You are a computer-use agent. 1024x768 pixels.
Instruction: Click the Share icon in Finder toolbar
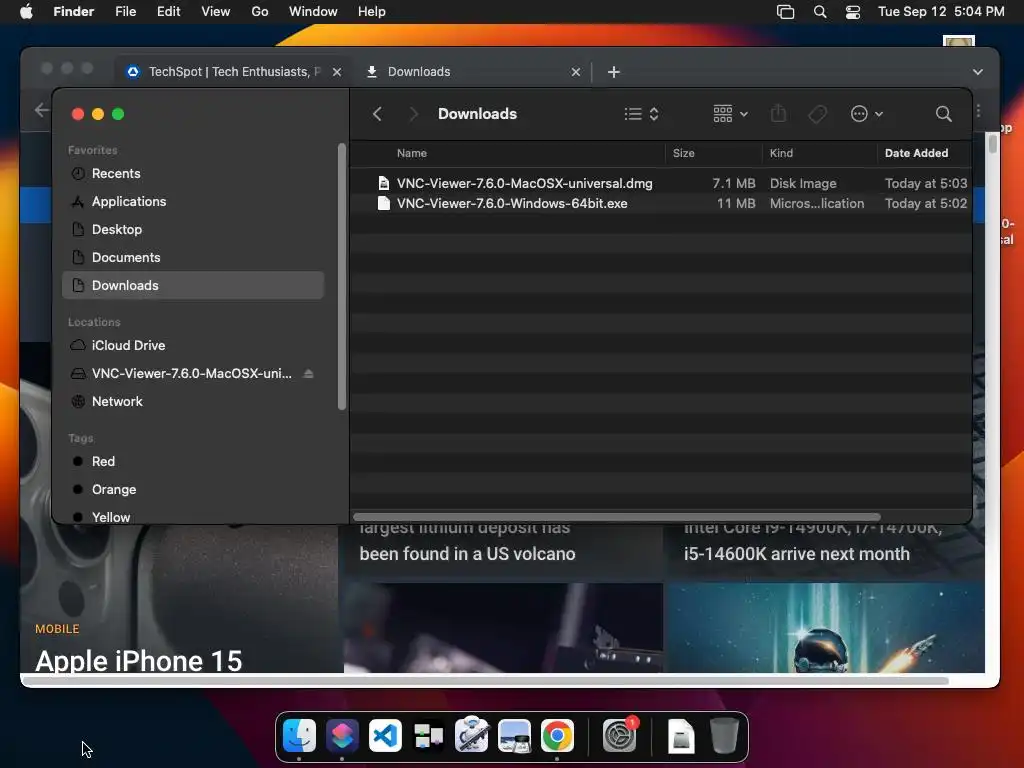(x=778, y=114)
